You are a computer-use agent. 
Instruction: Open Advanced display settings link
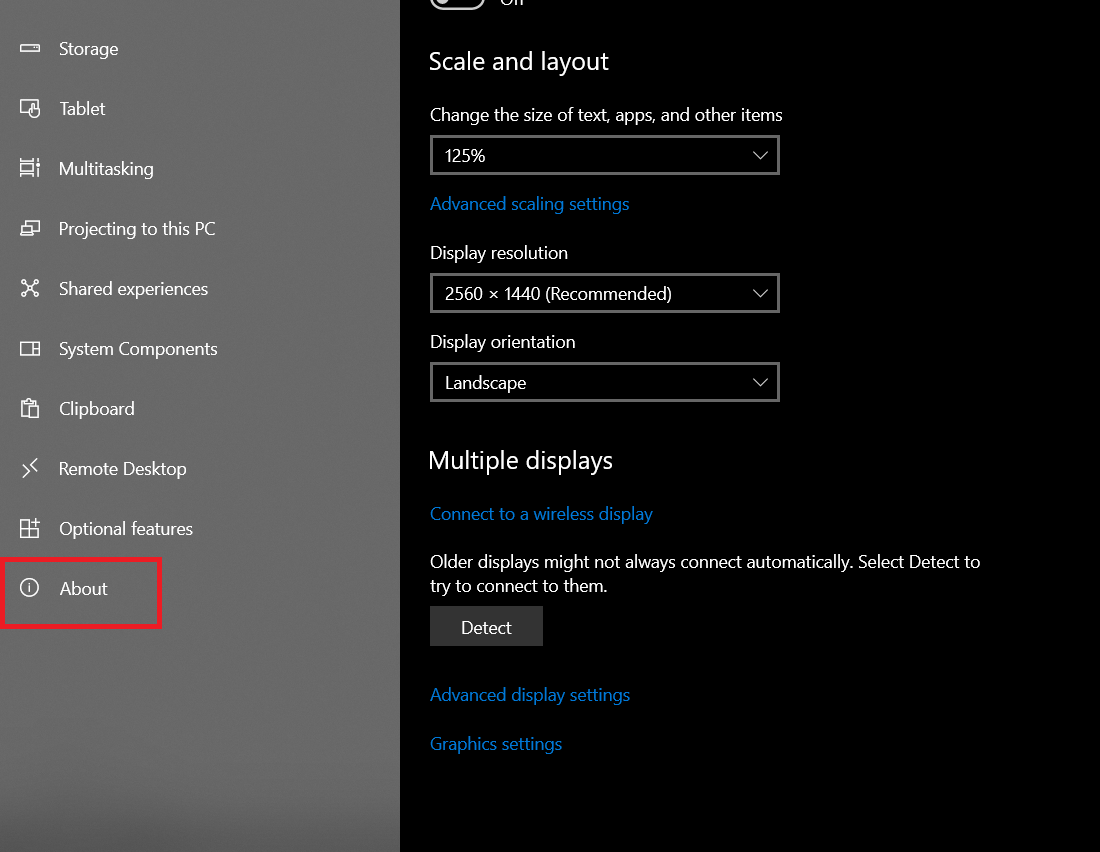530,695
